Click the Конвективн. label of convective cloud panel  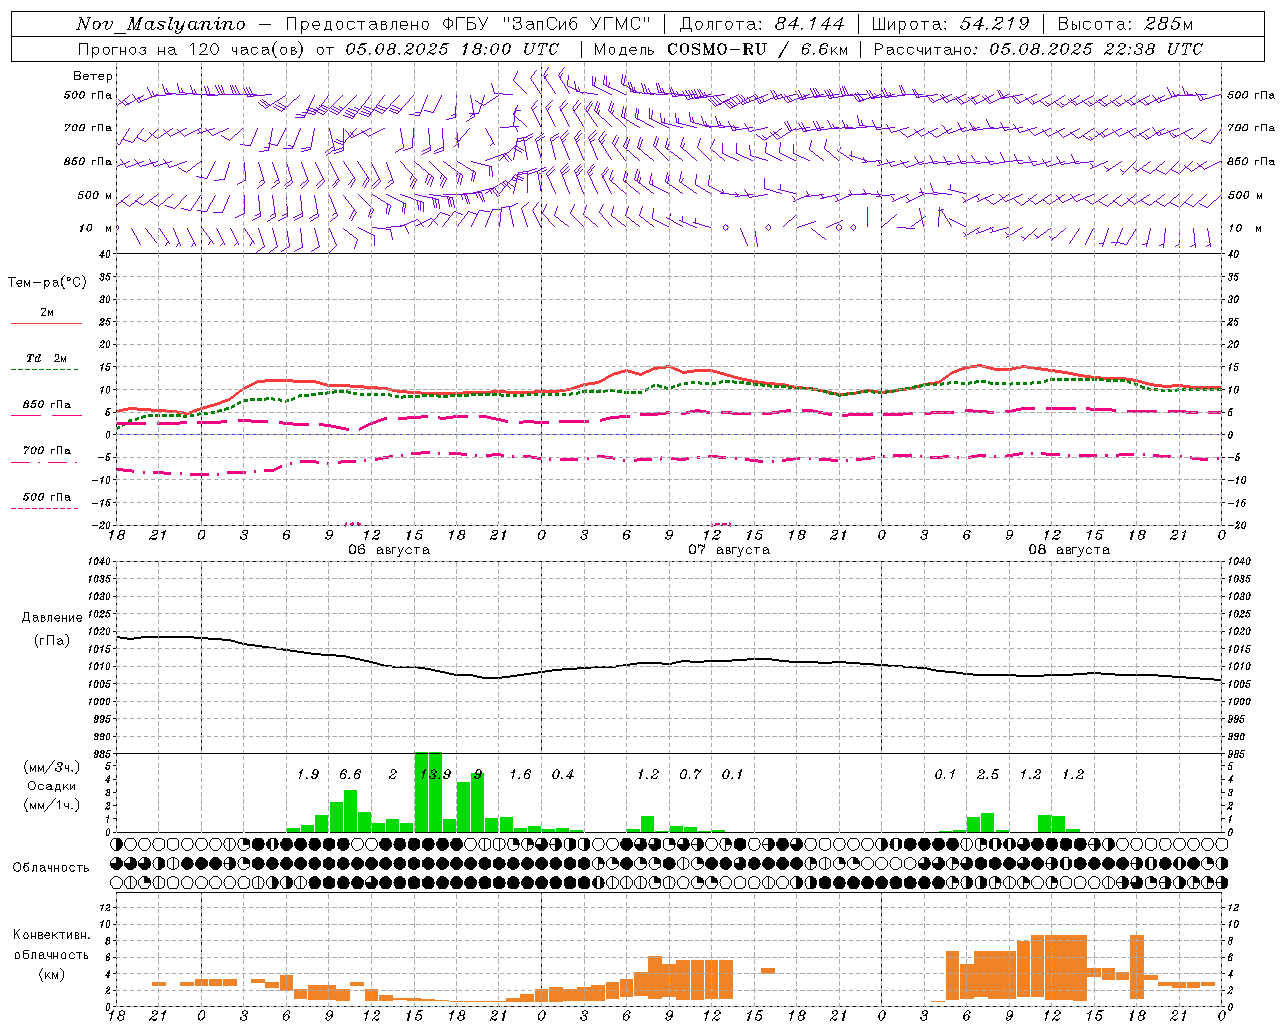(x=52, y=935)
